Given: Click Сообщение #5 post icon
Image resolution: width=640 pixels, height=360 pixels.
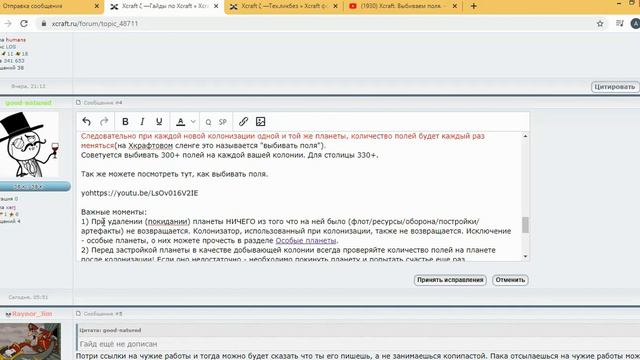Looking at the screenshot, I should coord(78,313).
